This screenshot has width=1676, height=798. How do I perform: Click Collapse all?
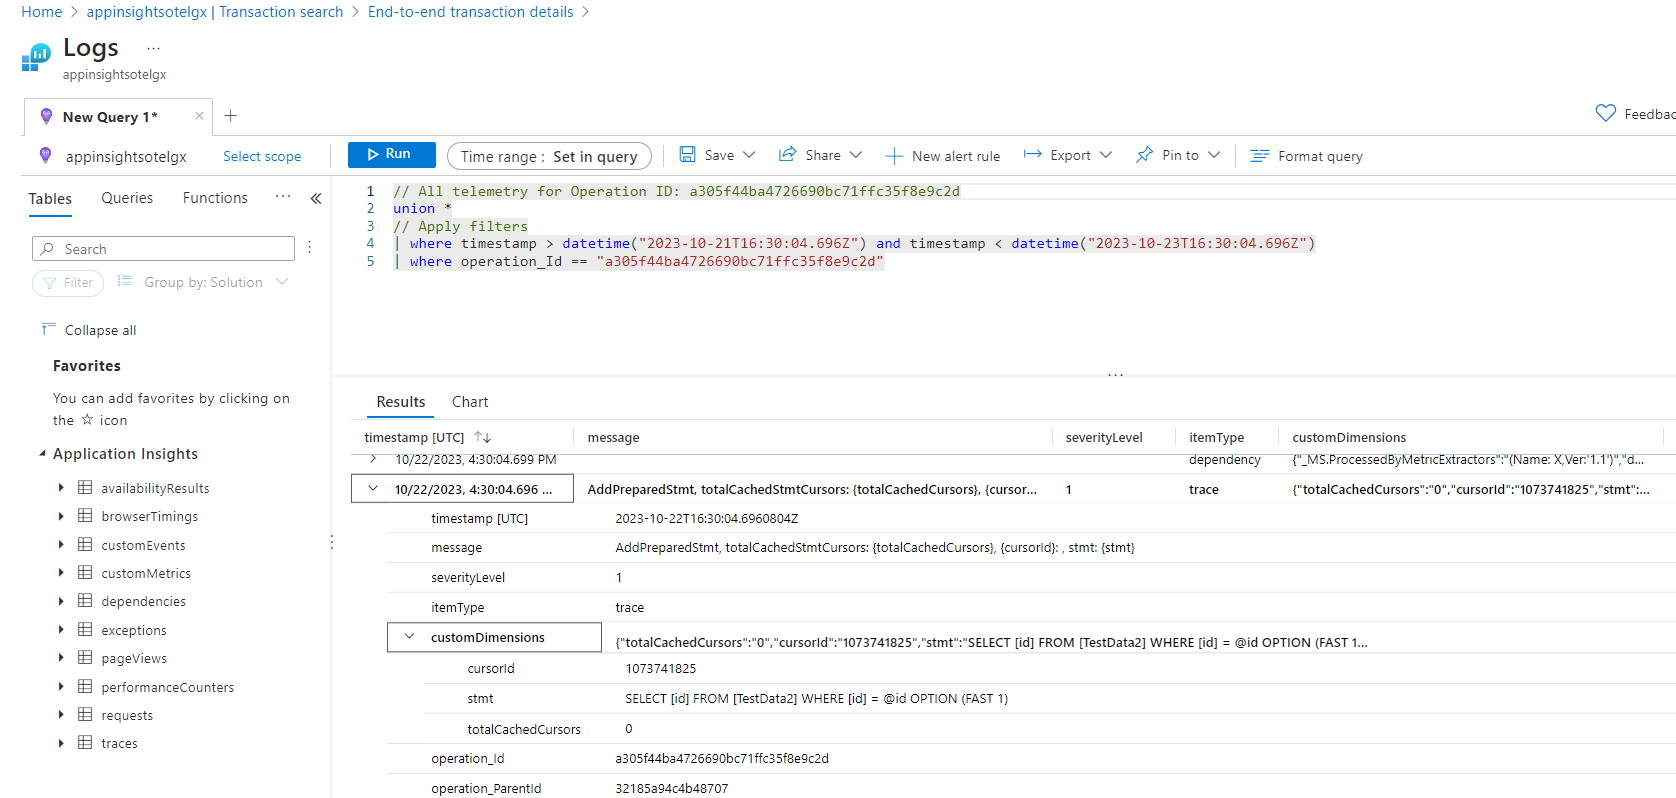point(89,330)
